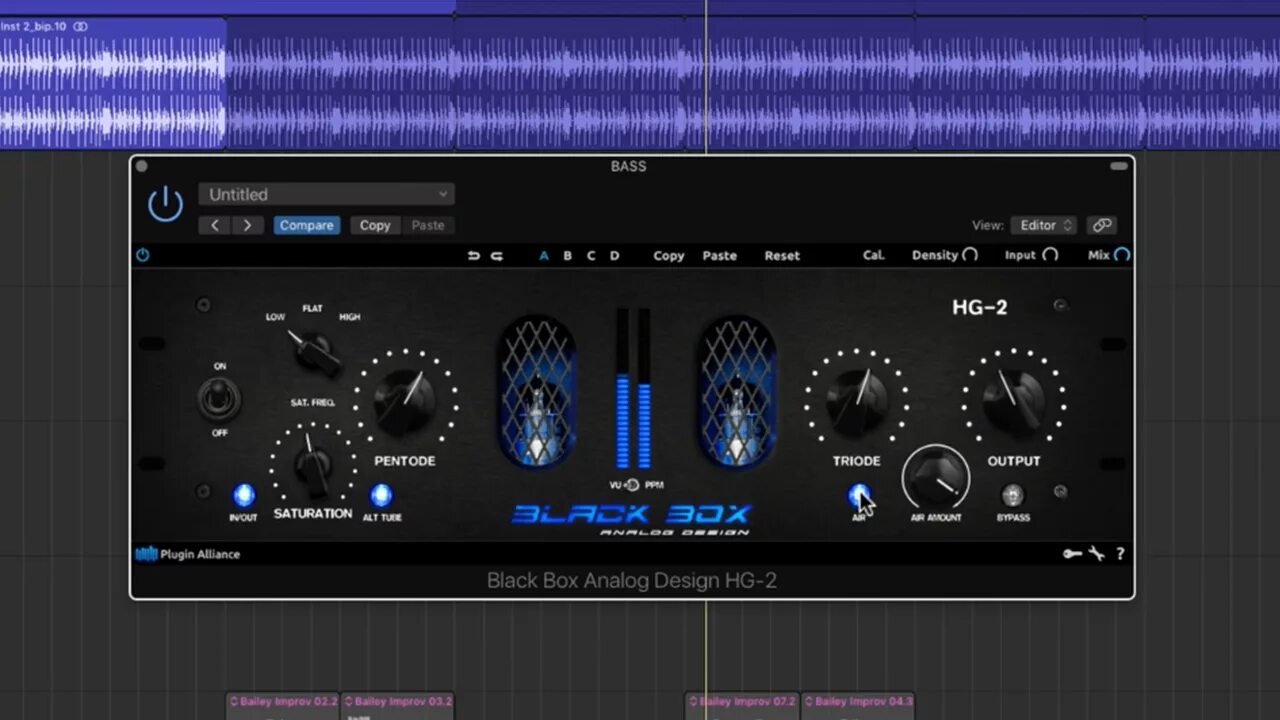The width and height of the screenshot is (1280, 720).
Task: Click the next preset arrow
Action: click(247, 225)
